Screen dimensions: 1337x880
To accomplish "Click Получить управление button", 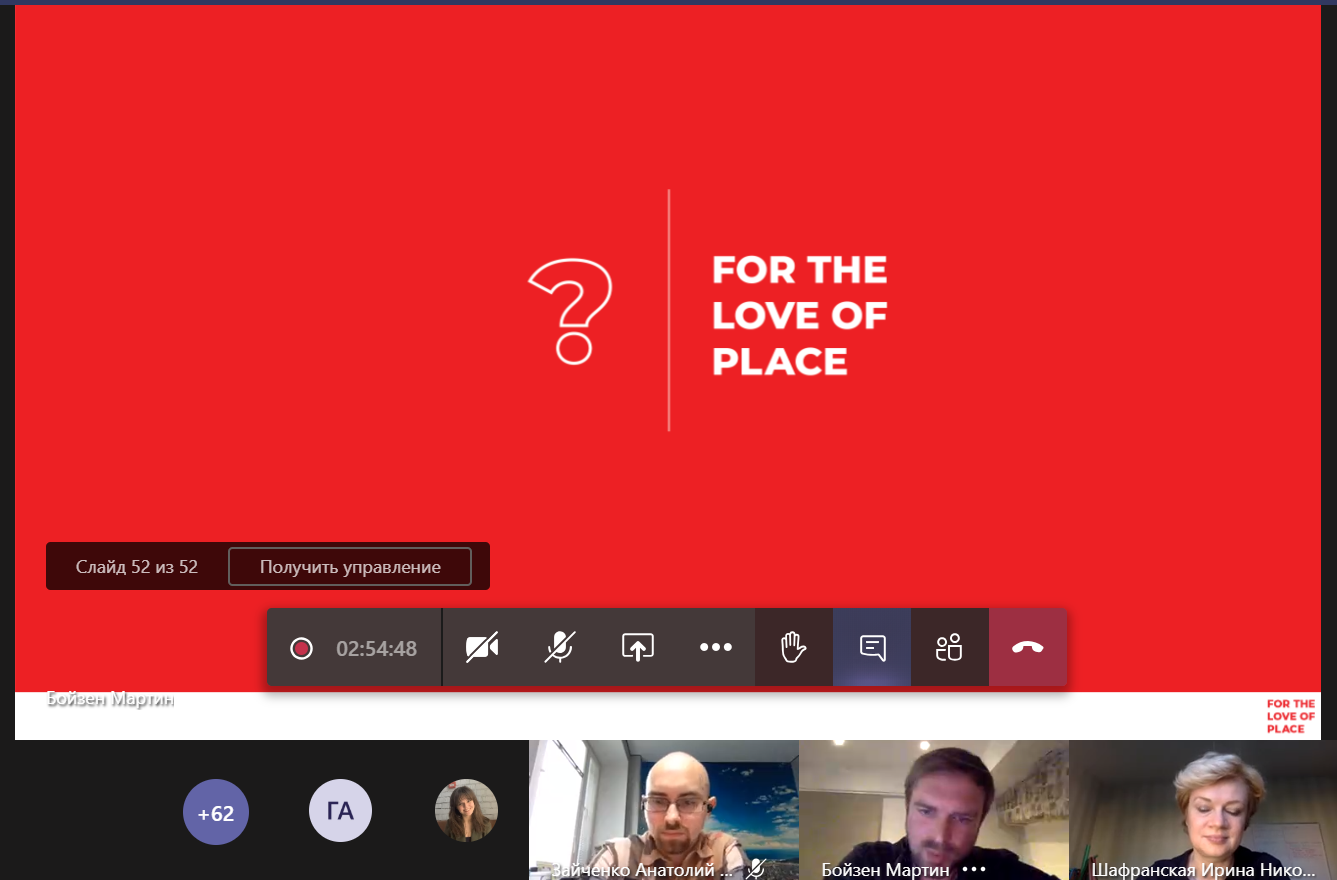I will pos(350,567).
